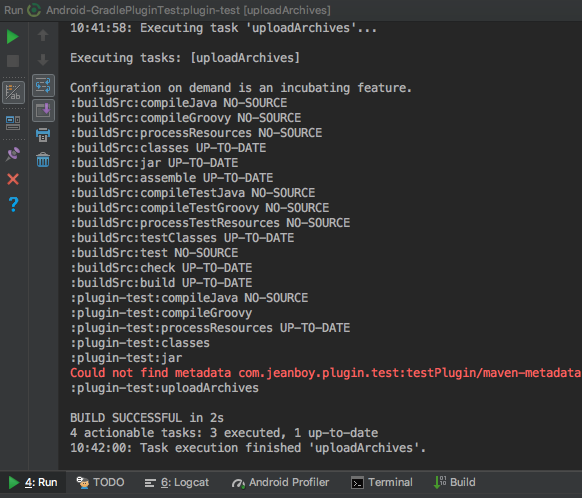This screenshot has width=582, height=498.
Task: Open the TODO tool window tab
Action: 100,482
